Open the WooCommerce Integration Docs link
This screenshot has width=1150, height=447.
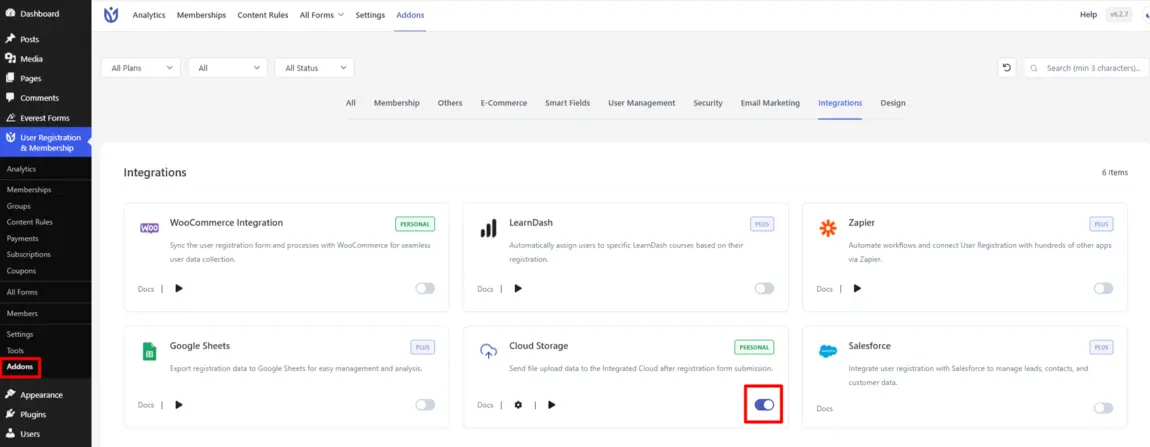[146, 288]
